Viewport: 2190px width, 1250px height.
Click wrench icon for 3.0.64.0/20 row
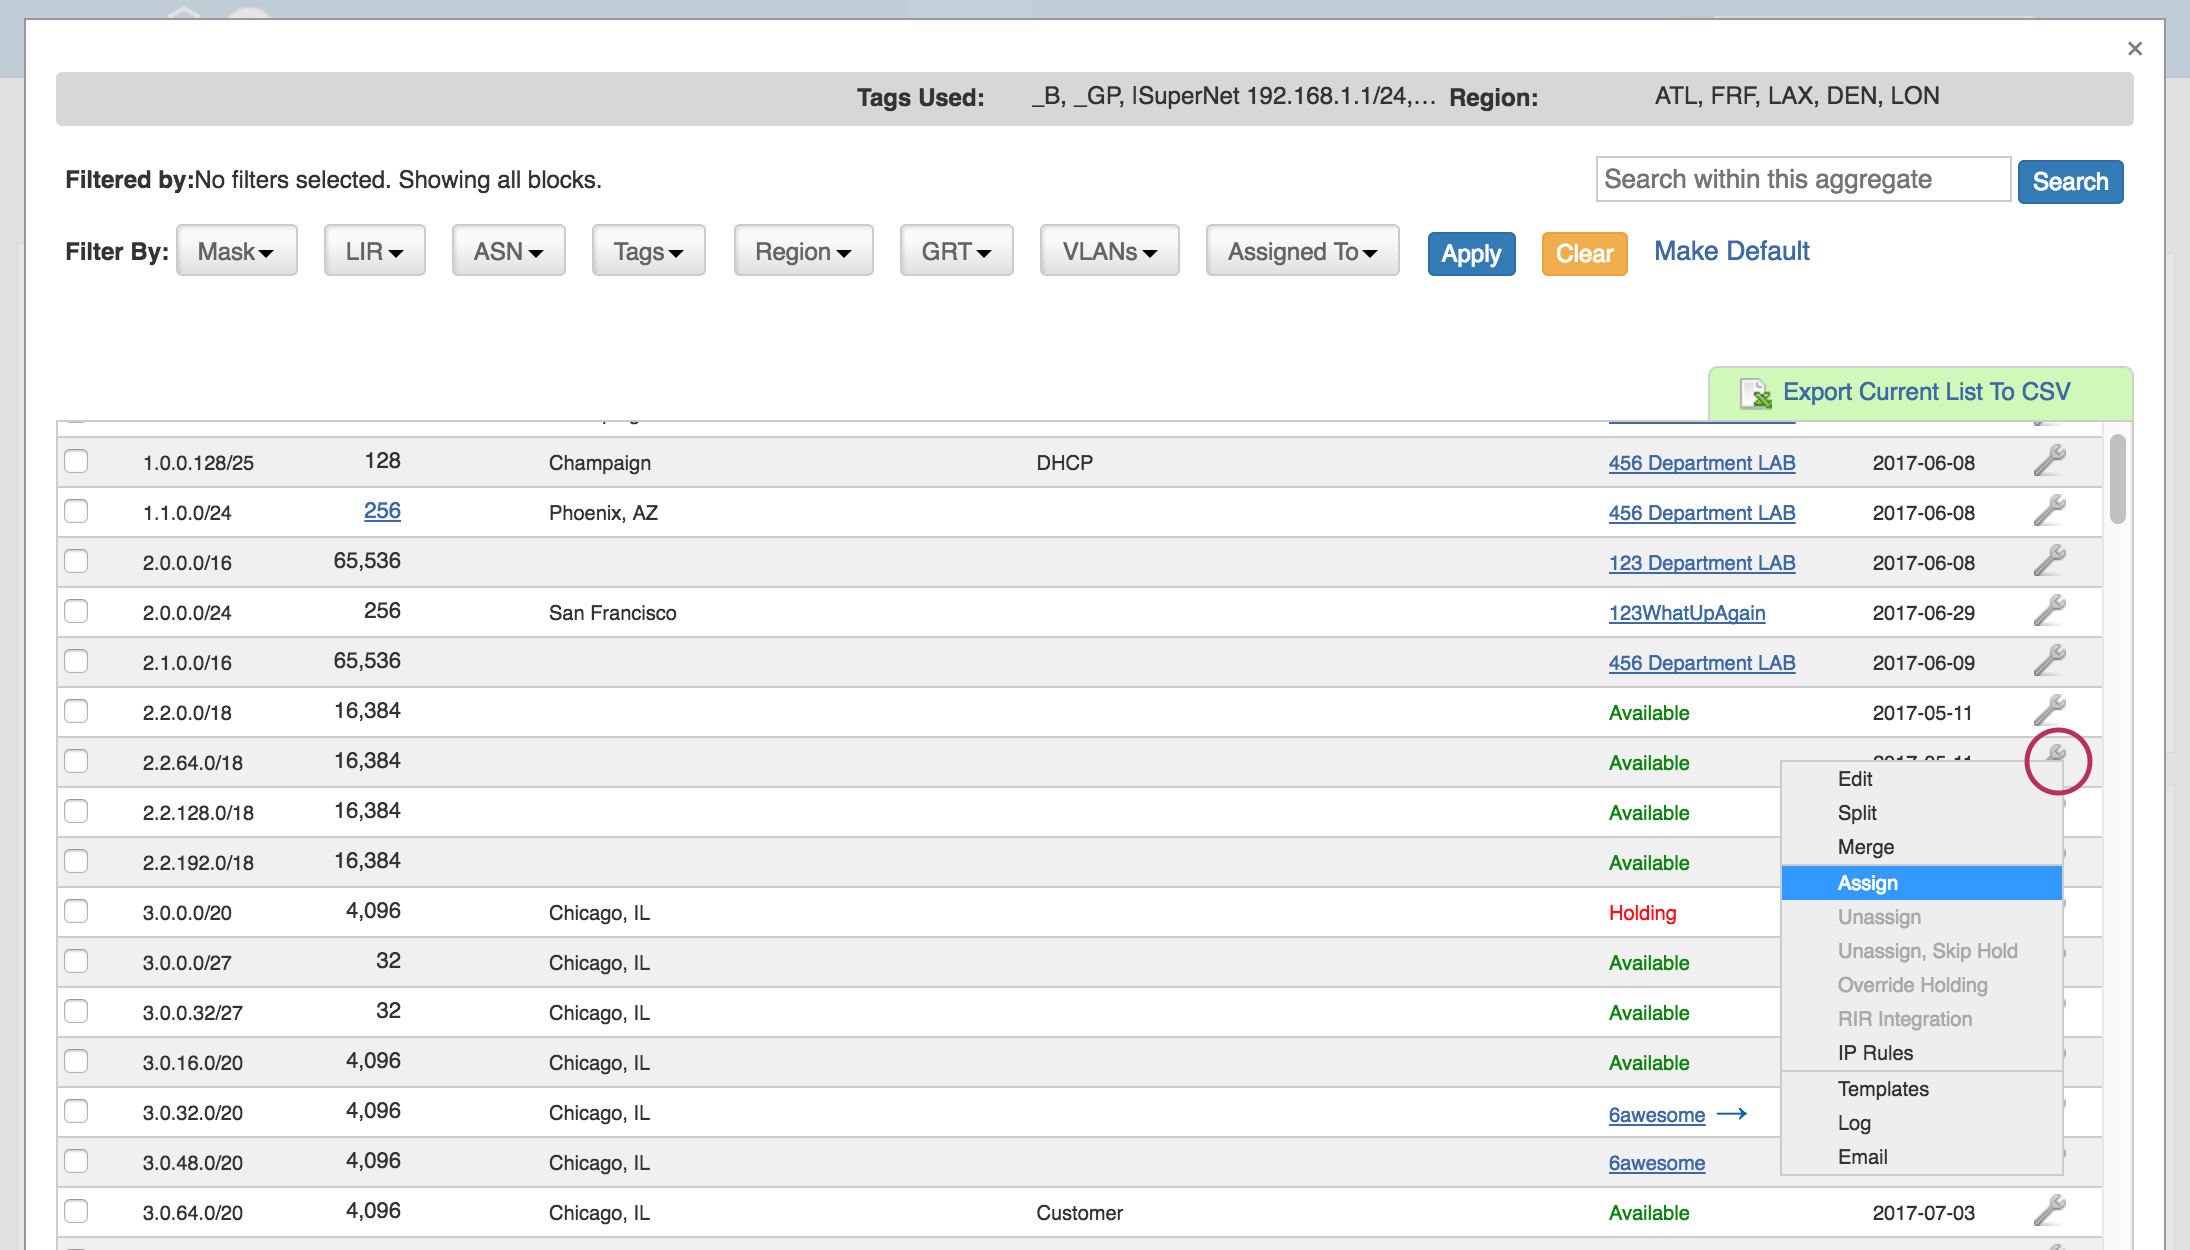[2049, 1211]
